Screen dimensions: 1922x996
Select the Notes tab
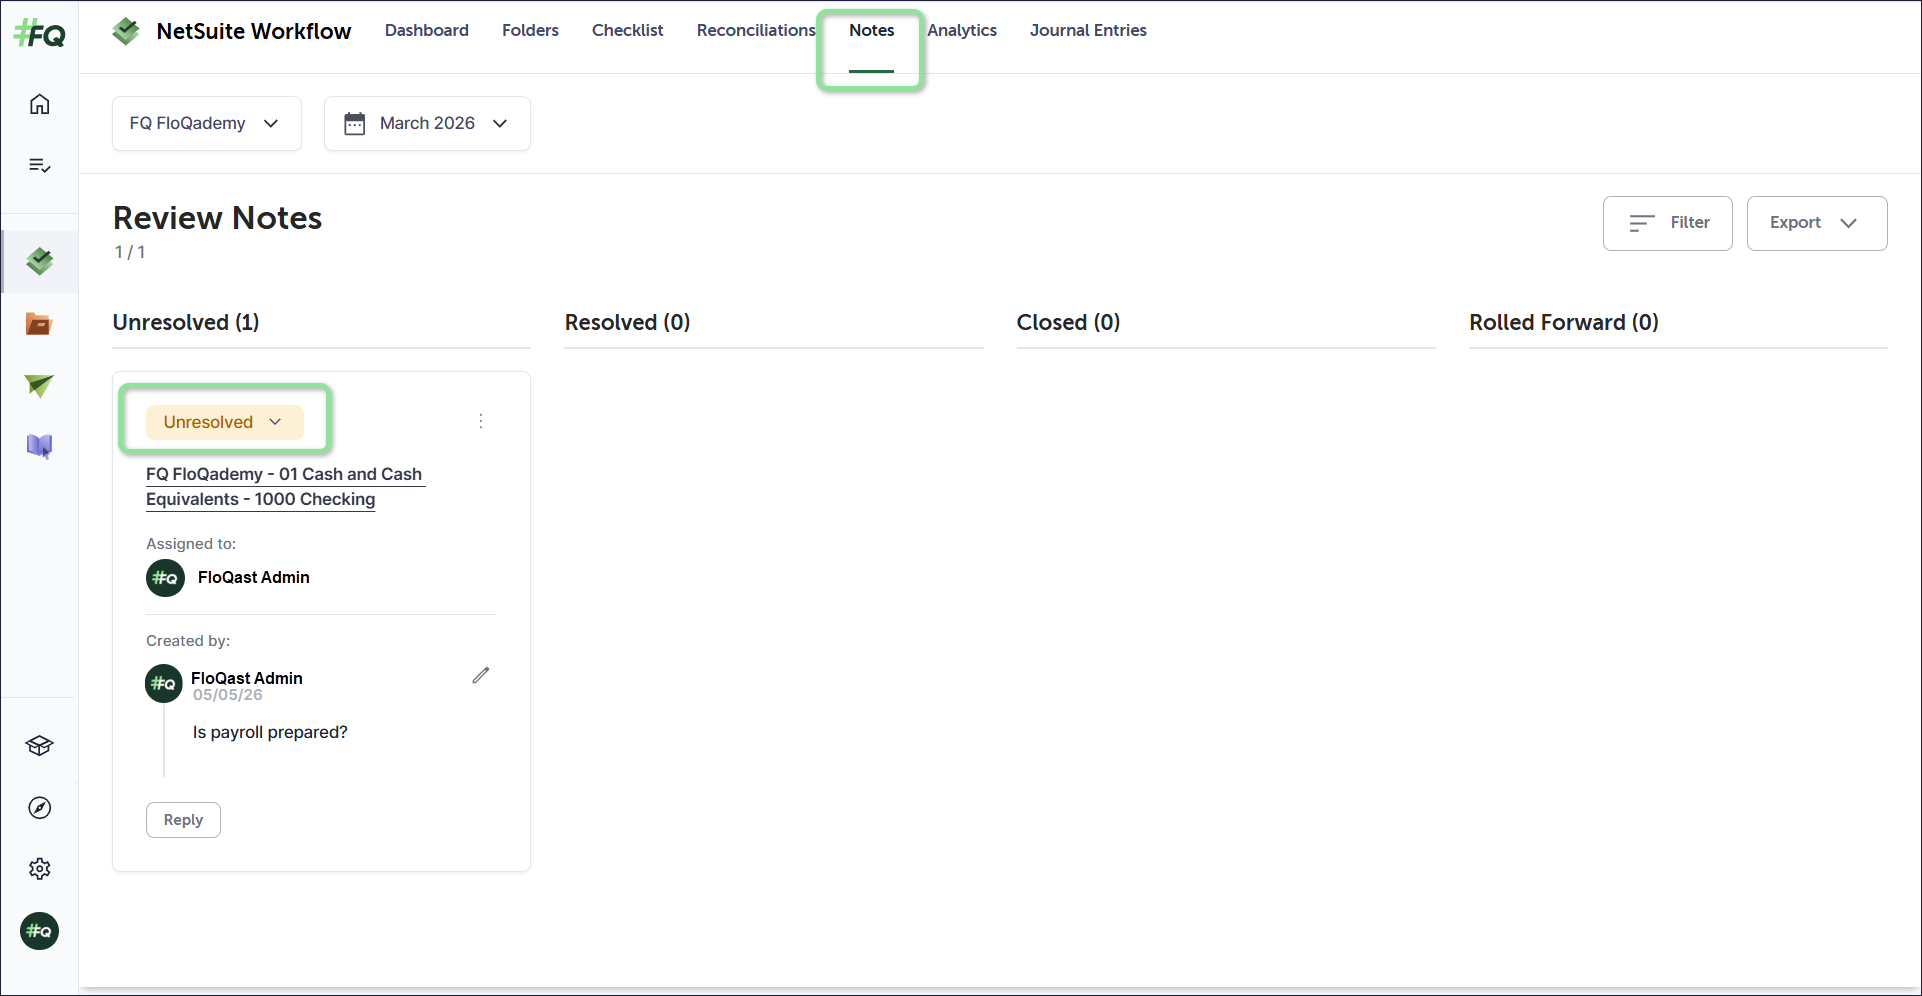click(872, 31)
